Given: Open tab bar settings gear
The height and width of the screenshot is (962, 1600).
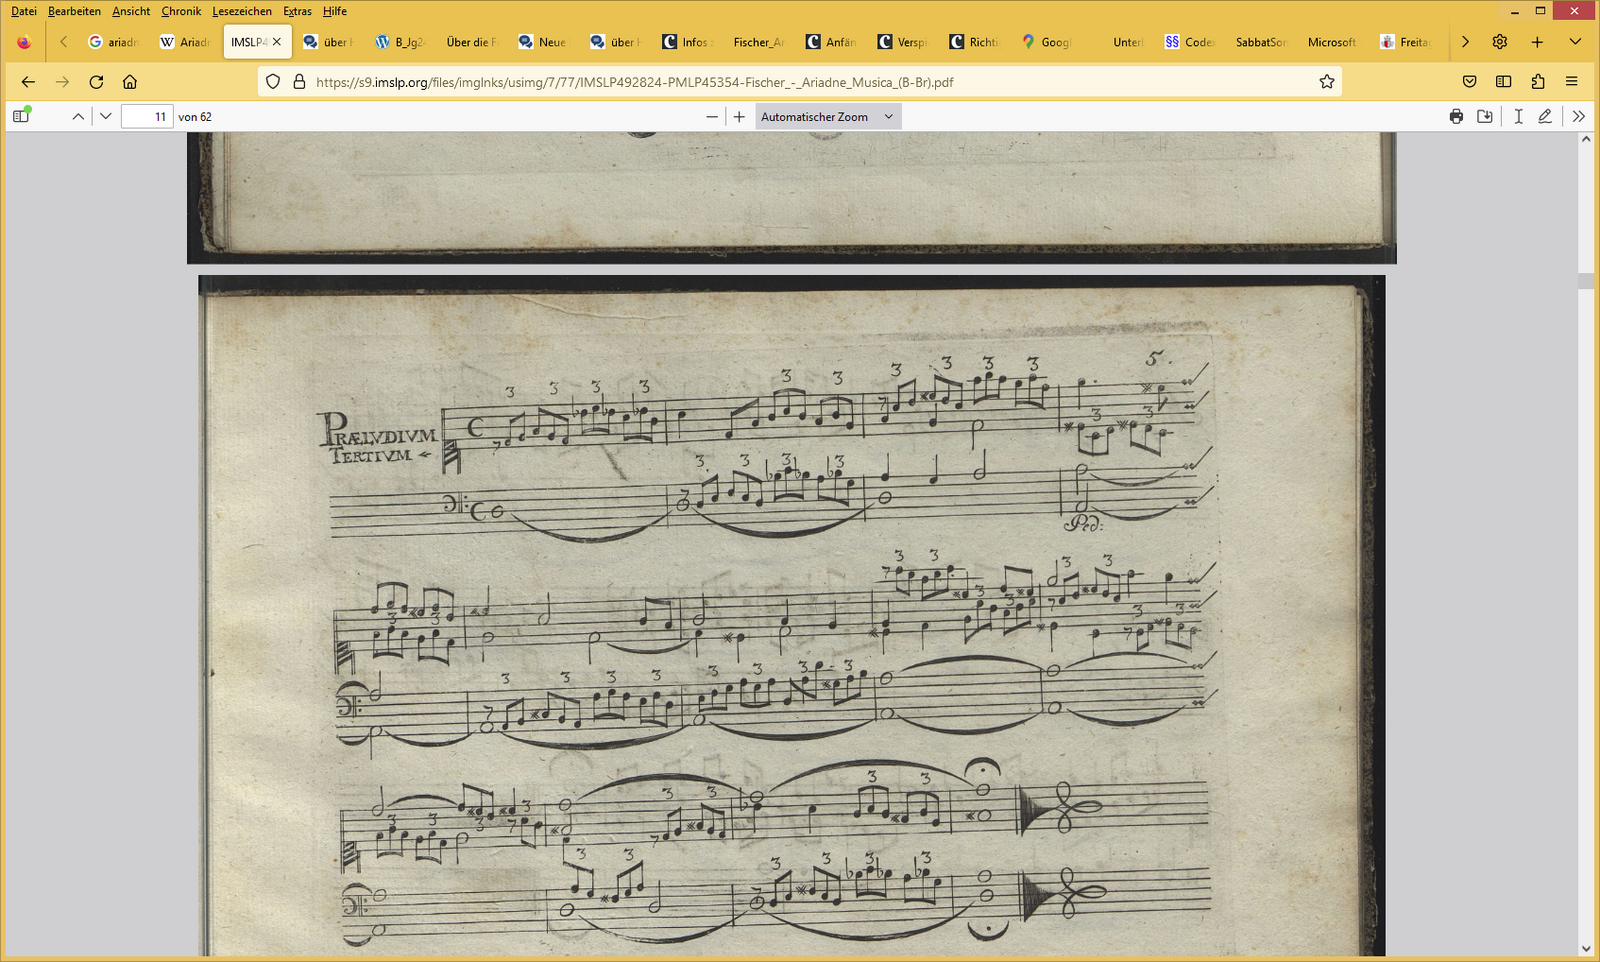Looking at the screenshot, I should pyautogui.click(x=1500, y=42).
